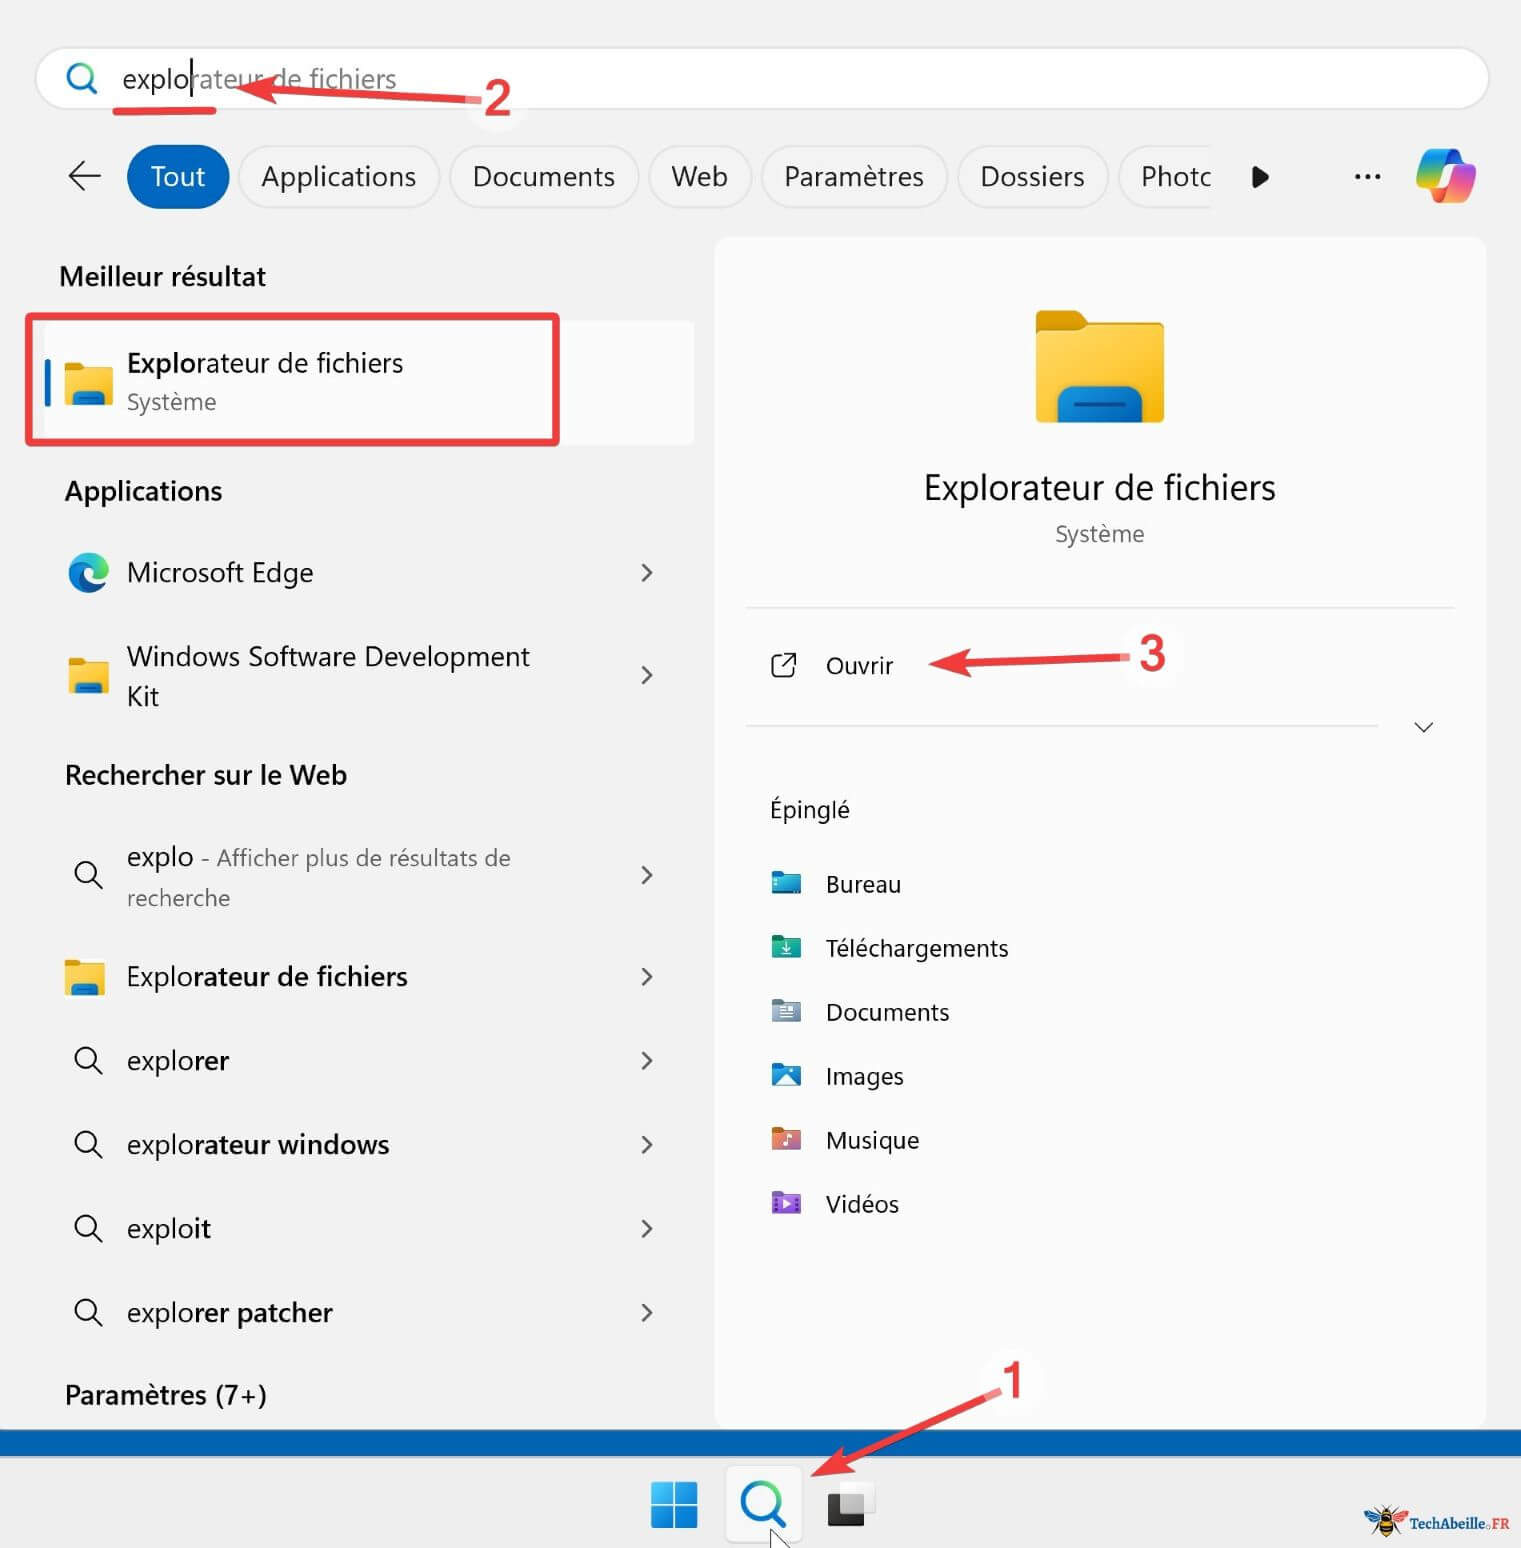Click magnifier icon beside 'explorer patcher'

tap(88, 1313)
